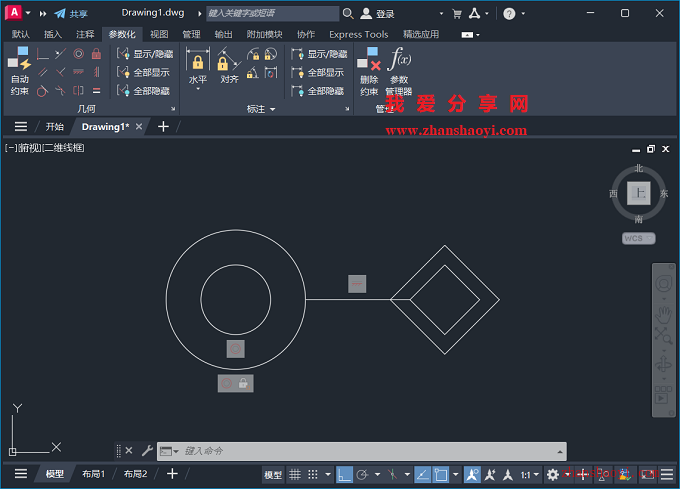Open the Insert (插入) ribbon tab
Image resolution: width=680 pixels, height=489 pixels.
[53, 34]
